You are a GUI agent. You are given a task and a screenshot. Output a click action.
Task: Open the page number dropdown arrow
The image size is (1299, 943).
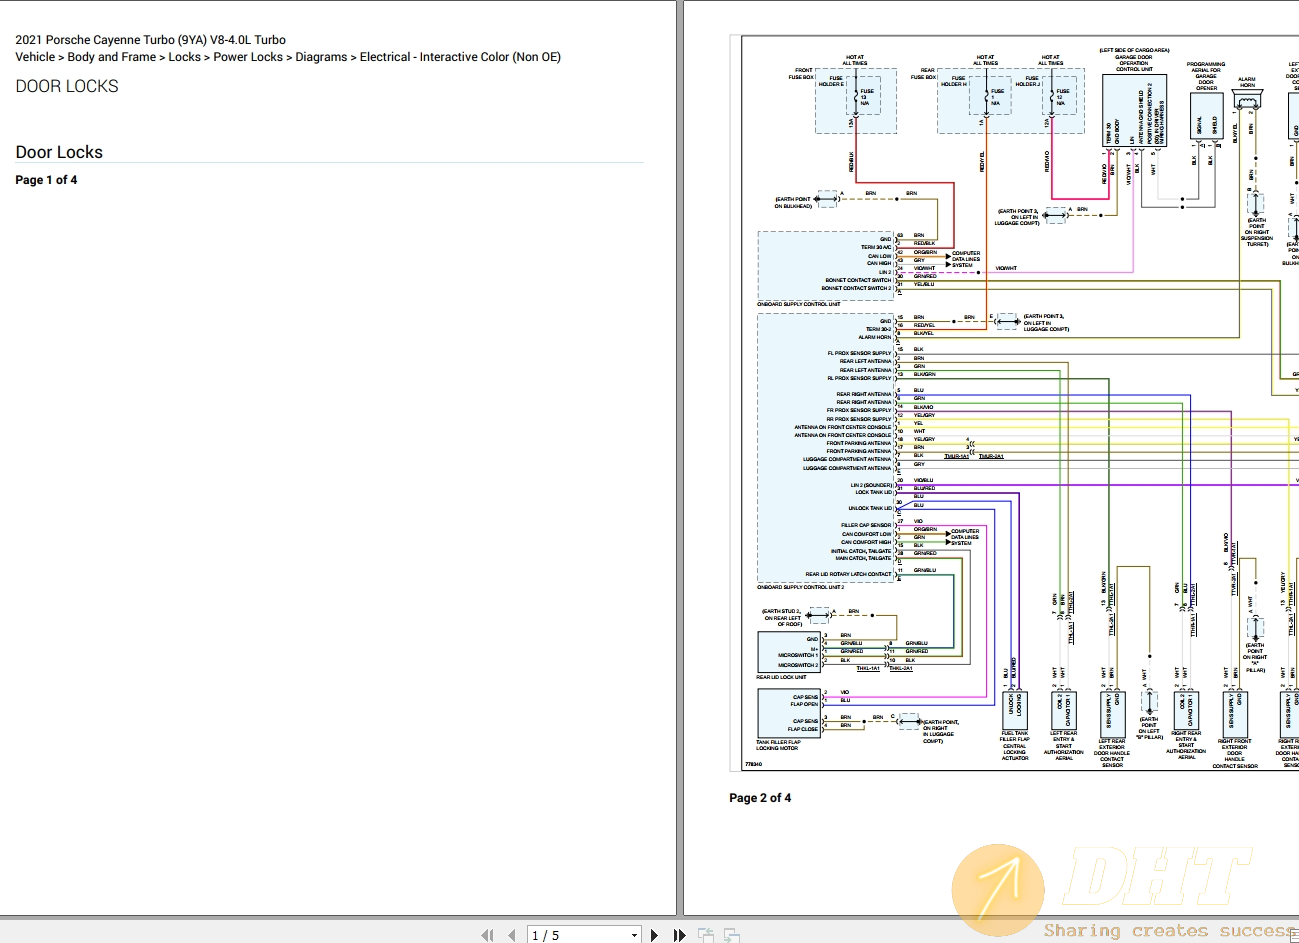[x=634, y=936]
